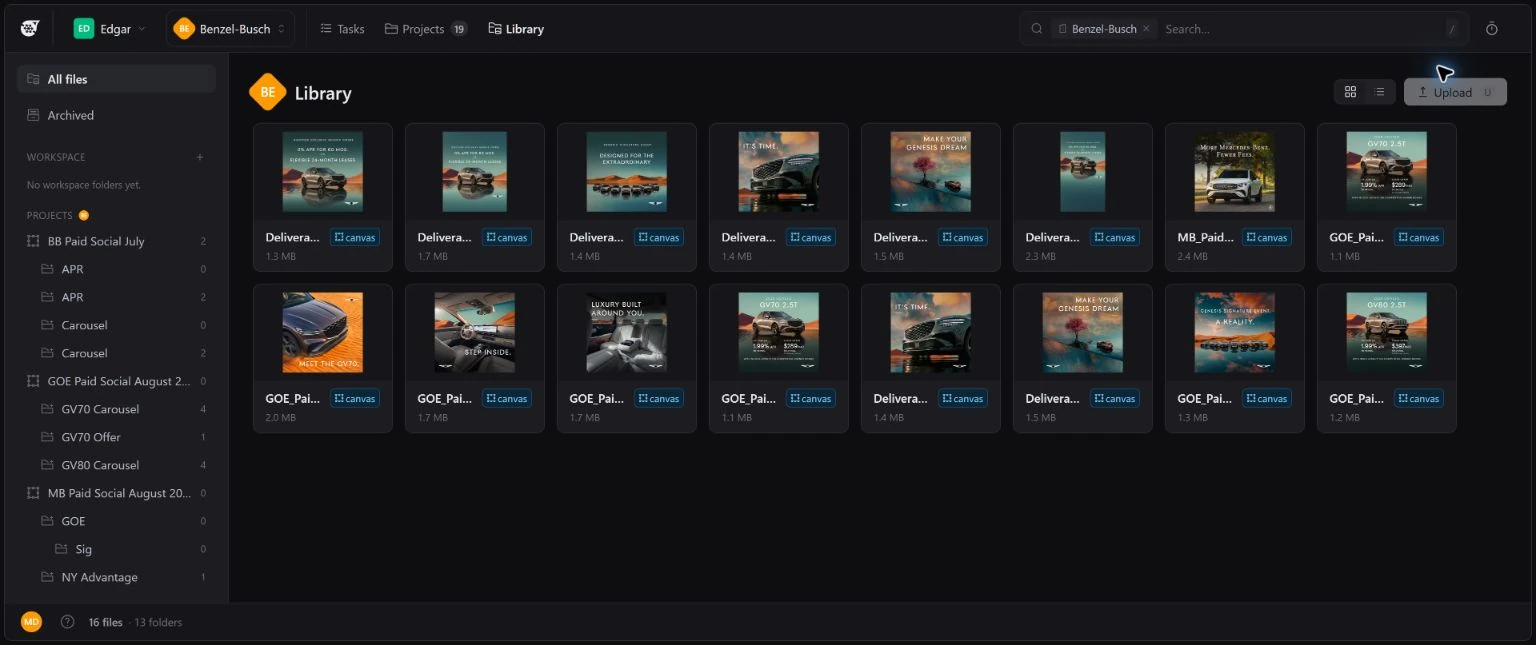Open the 'Meet the GV70' thumbnail

pos(323,332)
